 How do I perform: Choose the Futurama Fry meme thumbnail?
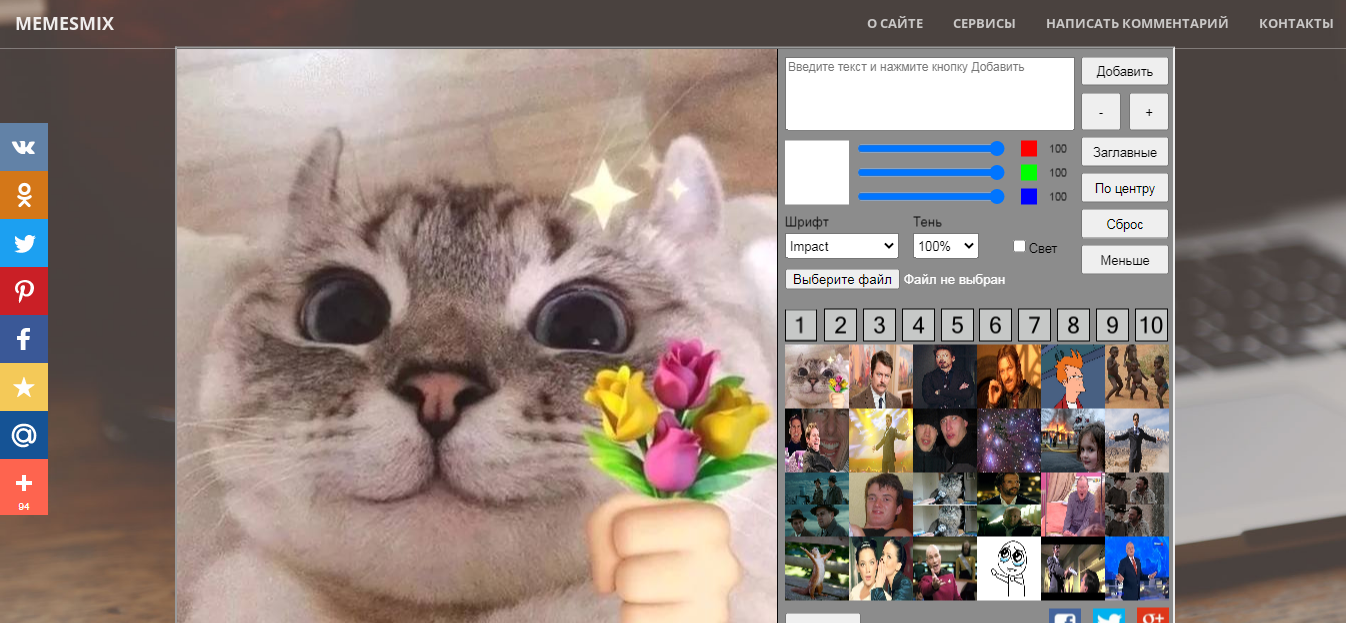pyautogui.click(x=1072, y=376)
